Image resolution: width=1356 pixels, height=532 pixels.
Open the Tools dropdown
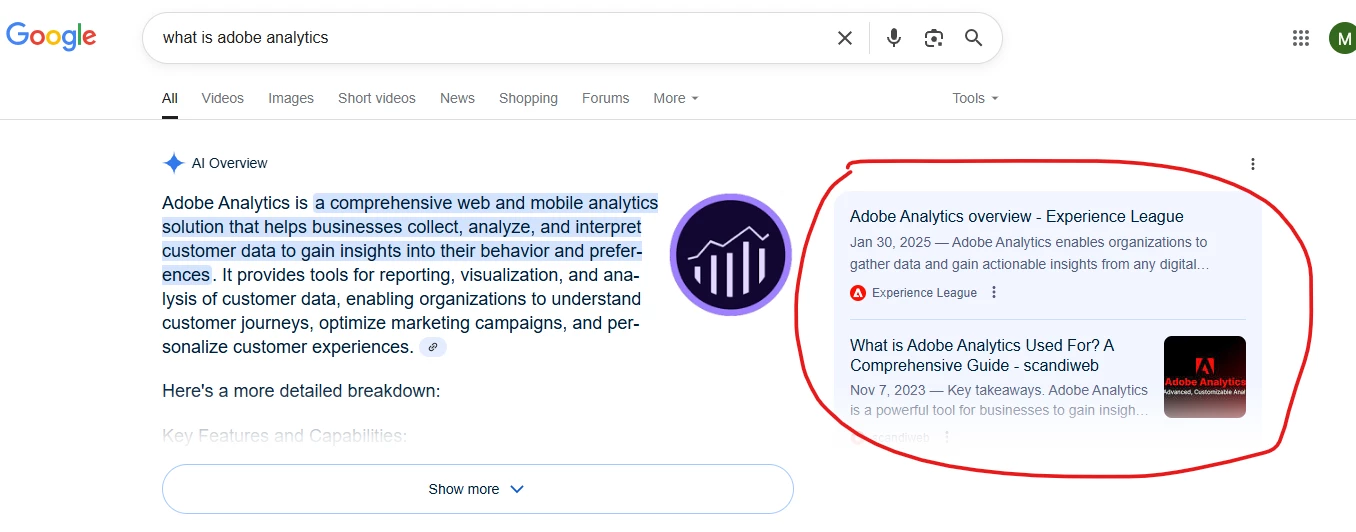[975, 98]
